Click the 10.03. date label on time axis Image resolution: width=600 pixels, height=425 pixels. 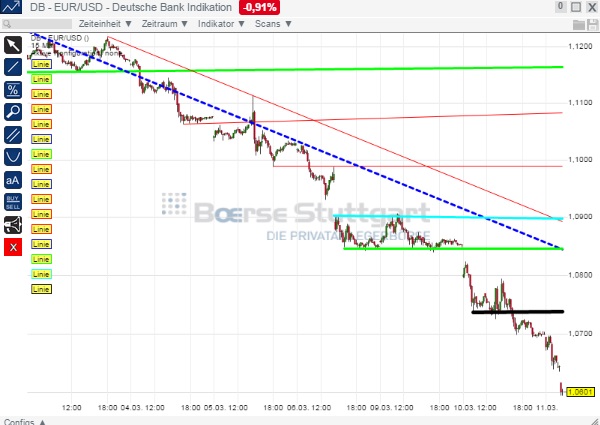[x=463, y=408]
